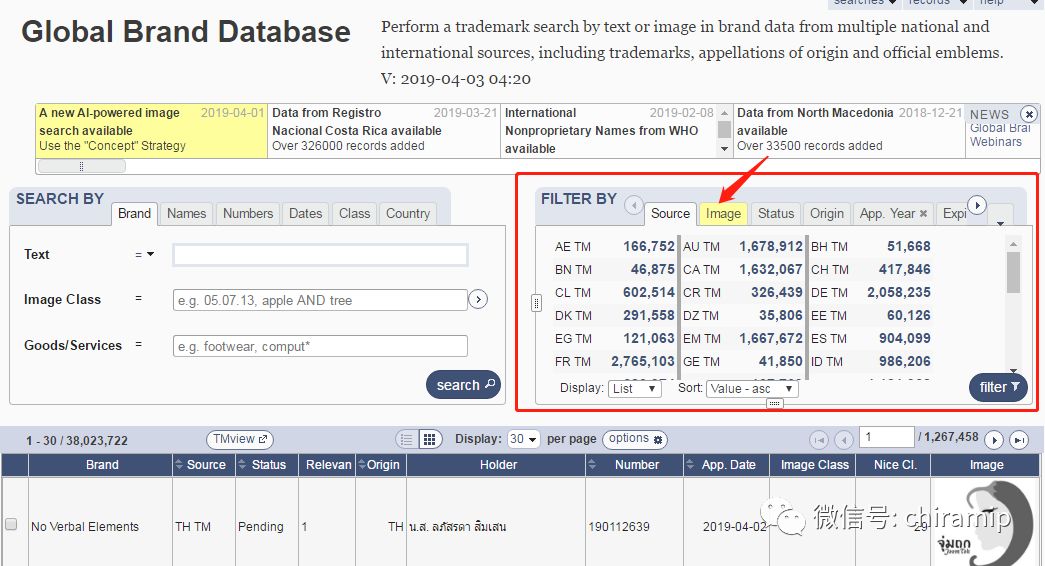Click the Image Class input field
Screen dimensions: 1045x566
(320, 300)
